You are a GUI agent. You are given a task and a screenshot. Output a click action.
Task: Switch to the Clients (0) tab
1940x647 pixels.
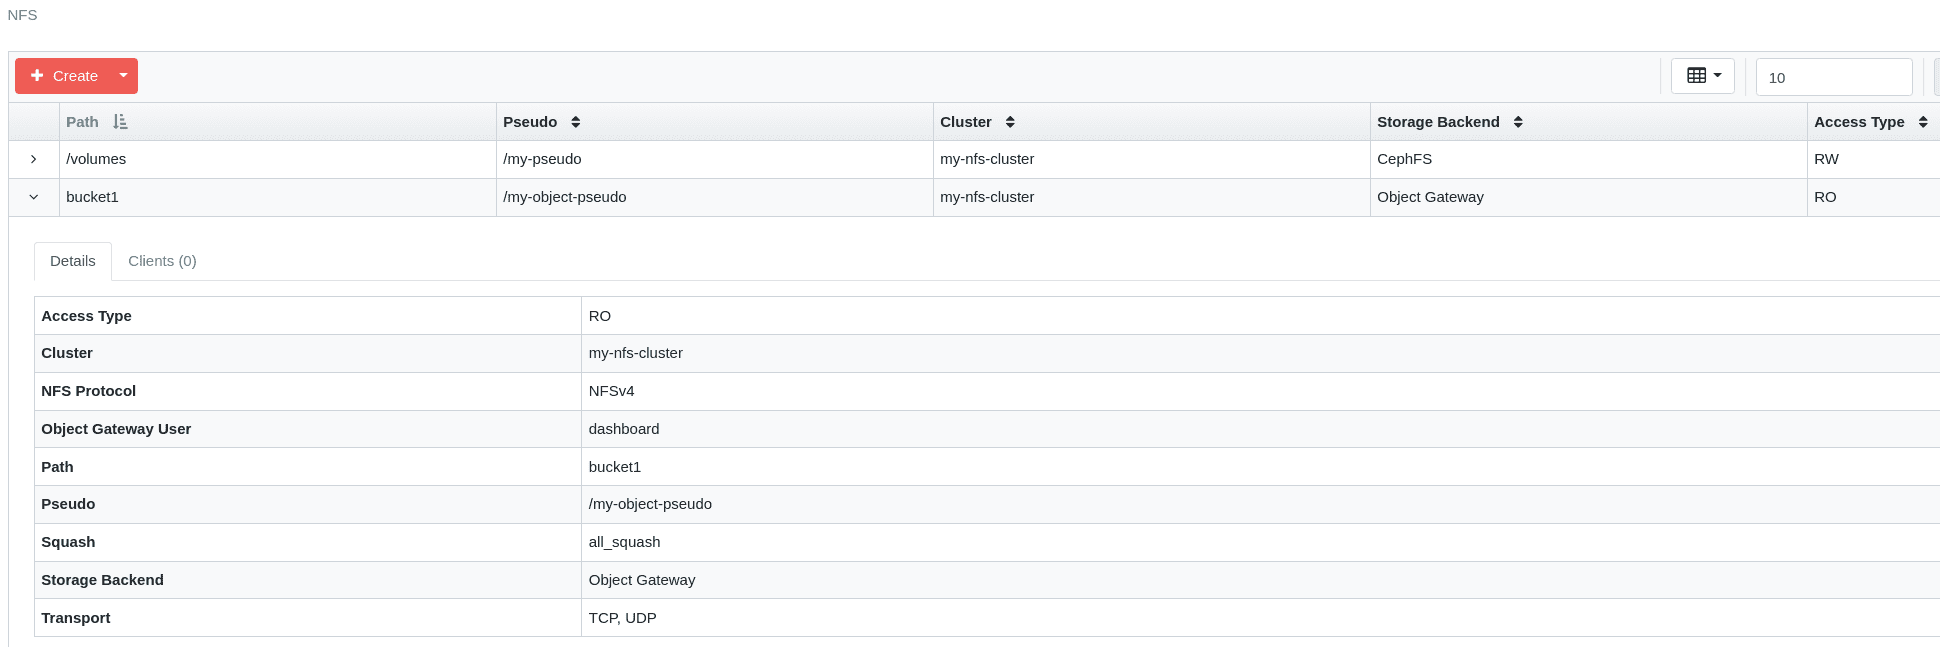[x=161, y=260]
